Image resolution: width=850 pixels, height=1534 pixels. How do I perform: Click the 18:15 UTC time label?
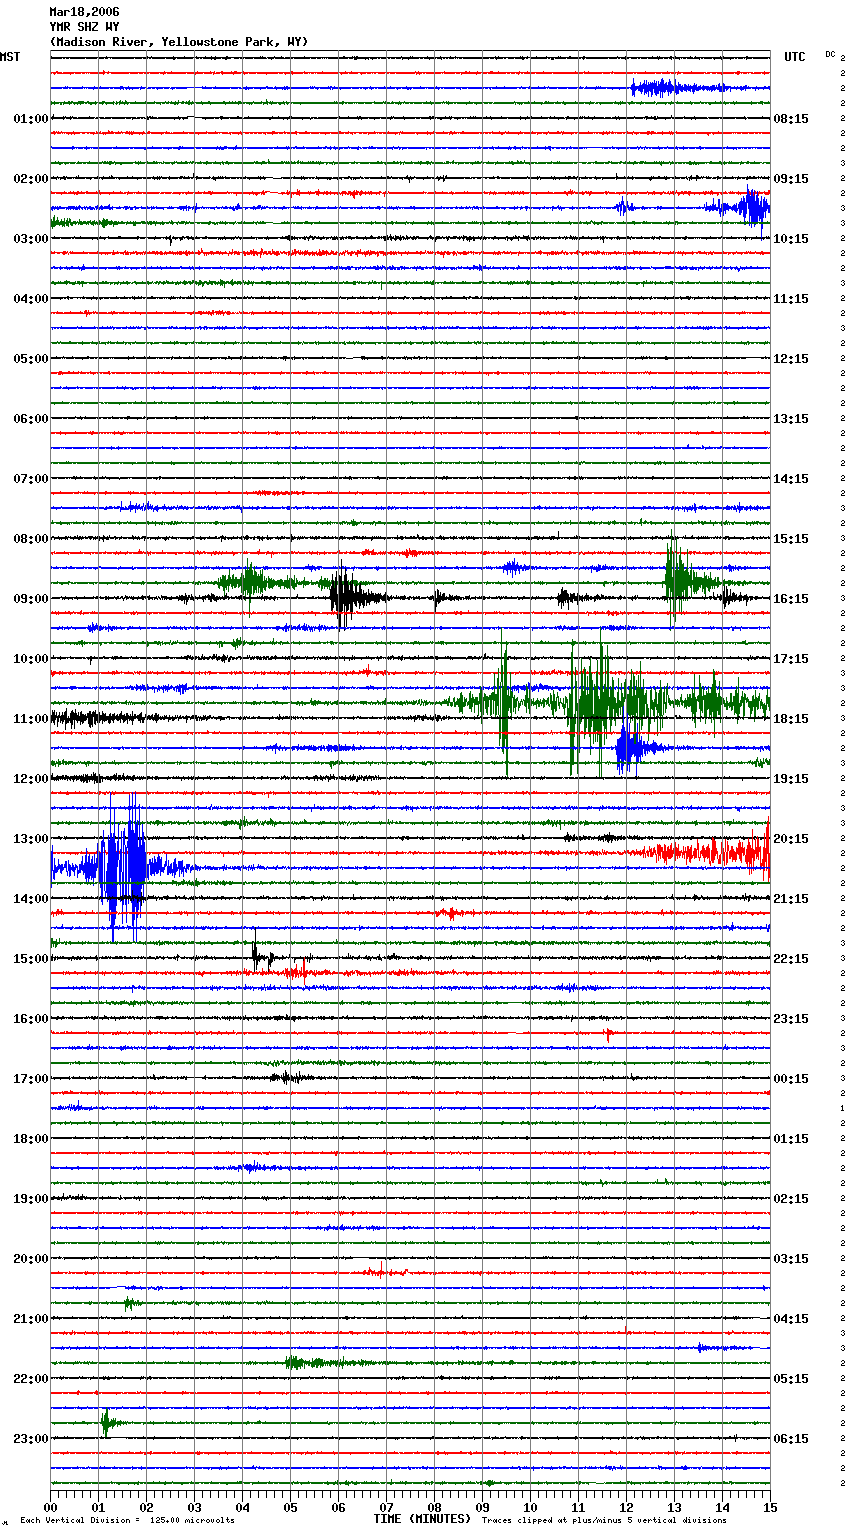[791, 719]
